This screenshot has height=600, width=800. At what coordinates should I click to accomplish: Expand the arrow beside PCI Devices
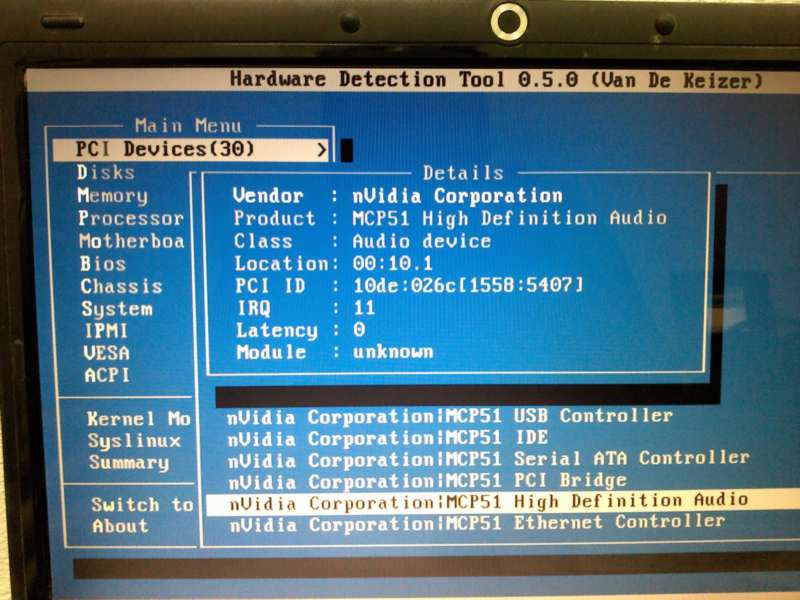[322, 150]
